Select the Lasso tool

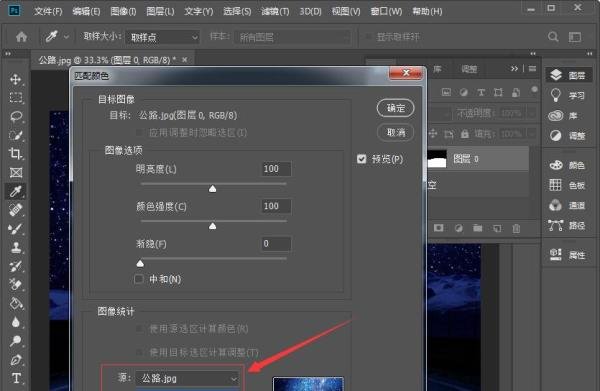pos(16,116)
